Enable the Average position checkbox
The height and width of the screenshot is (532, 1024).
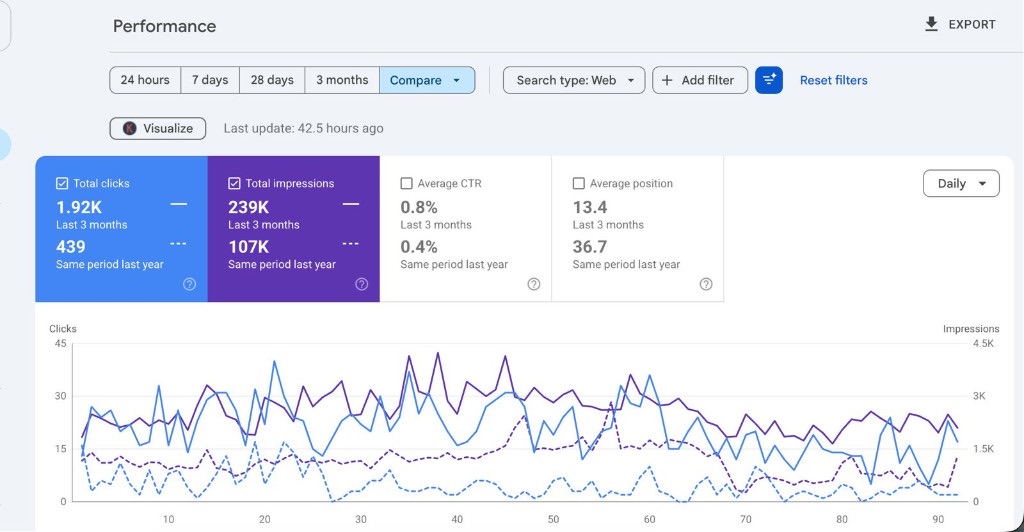[x=579, y=183]
